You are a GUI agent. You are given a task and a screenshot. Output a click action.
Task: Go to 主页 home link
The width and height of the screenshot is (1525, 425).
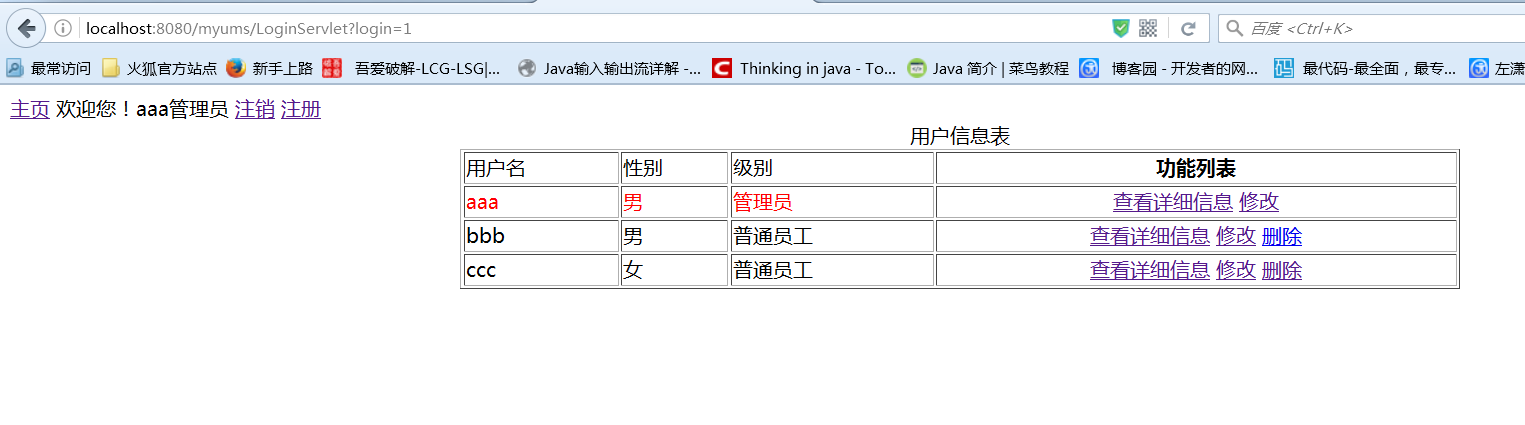click(29, 110)
